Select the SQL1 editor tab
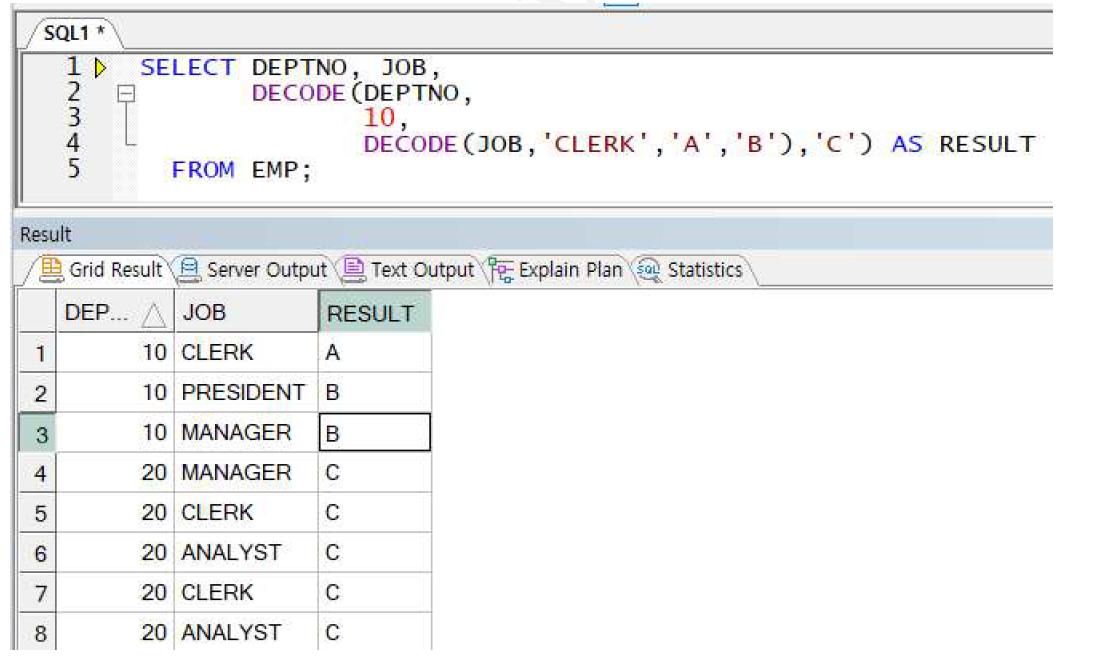Image resolution: width=1104 pixels, height=657 pixels. point(73,33)
